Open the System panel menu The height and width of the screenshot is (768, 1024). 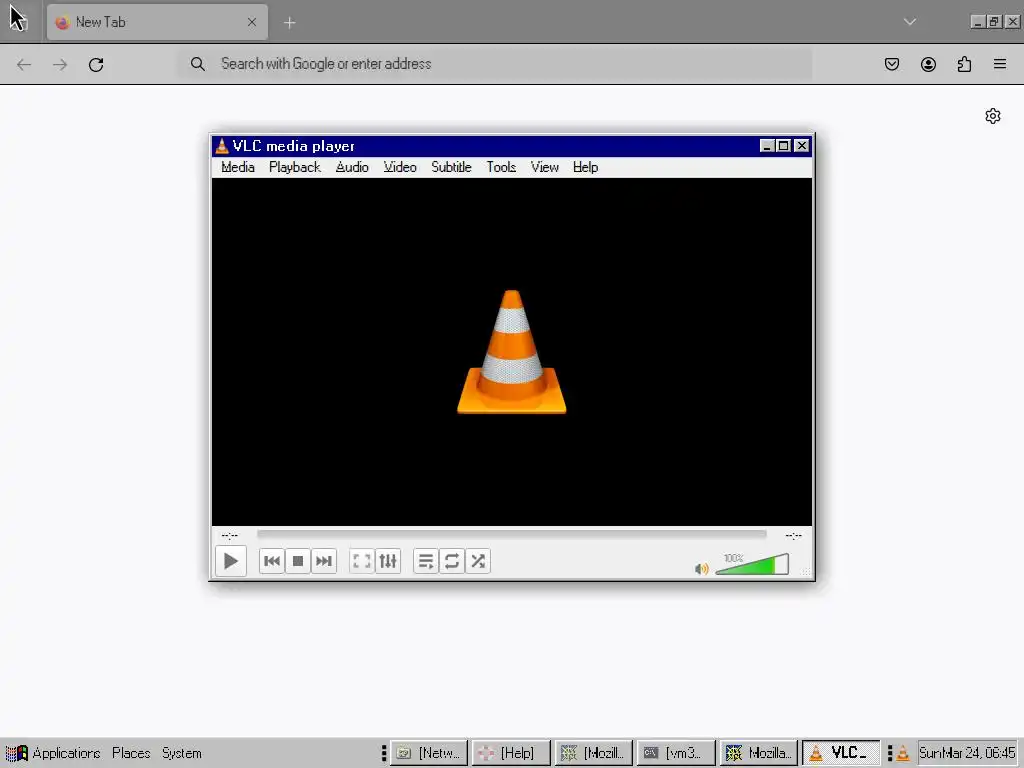click(x=182, y=753)
